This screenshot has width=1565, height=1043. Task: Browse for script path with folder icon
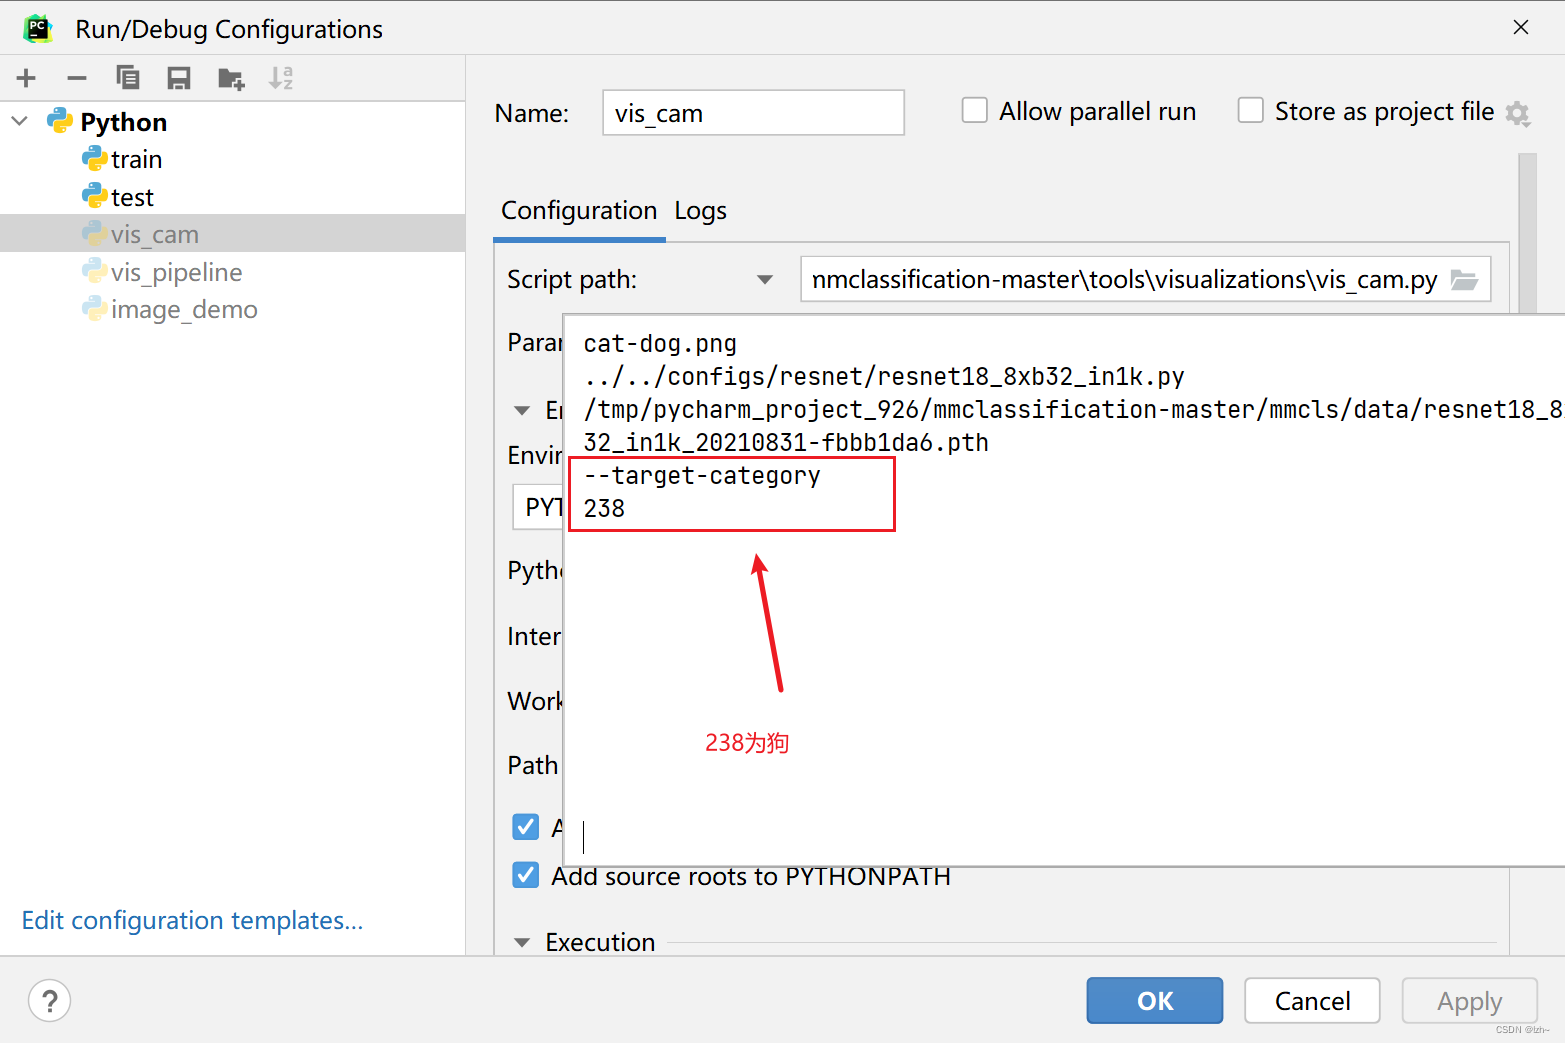[1464, 280]
